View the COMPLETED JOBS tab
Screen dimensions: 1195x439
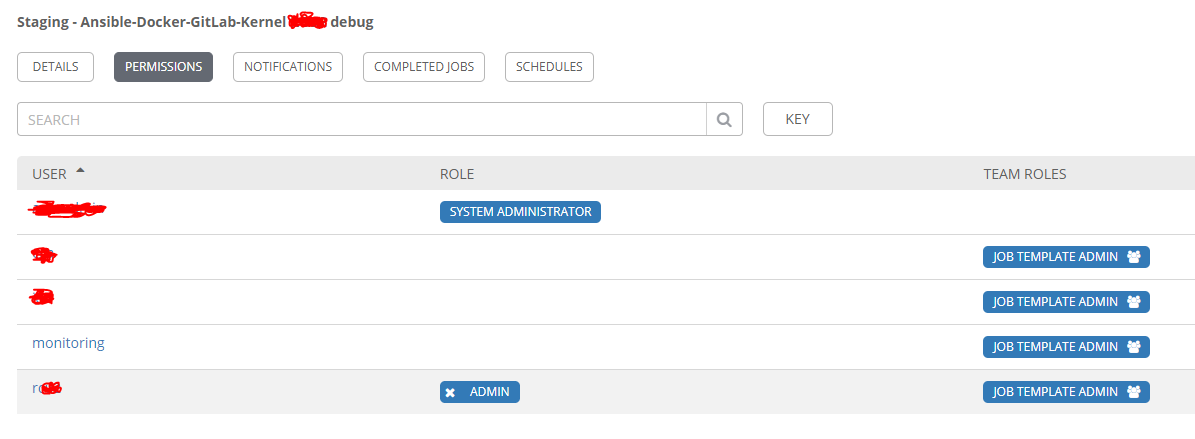point(424,66)
